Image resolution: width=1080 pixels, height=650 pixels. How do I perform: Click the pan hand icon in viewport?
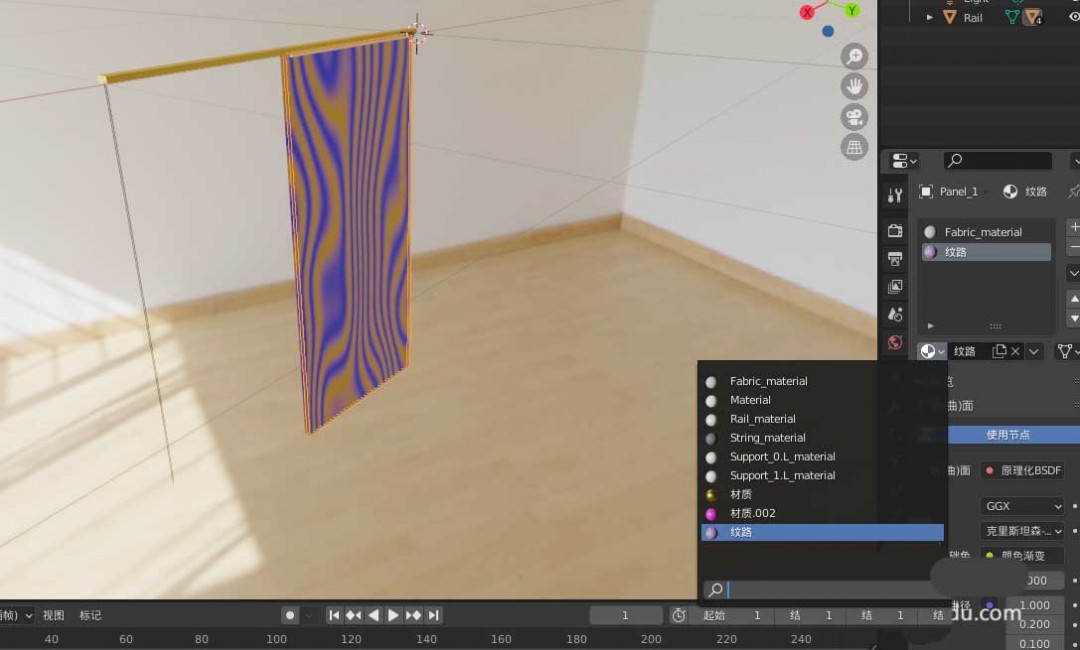[x=854, y=86]
